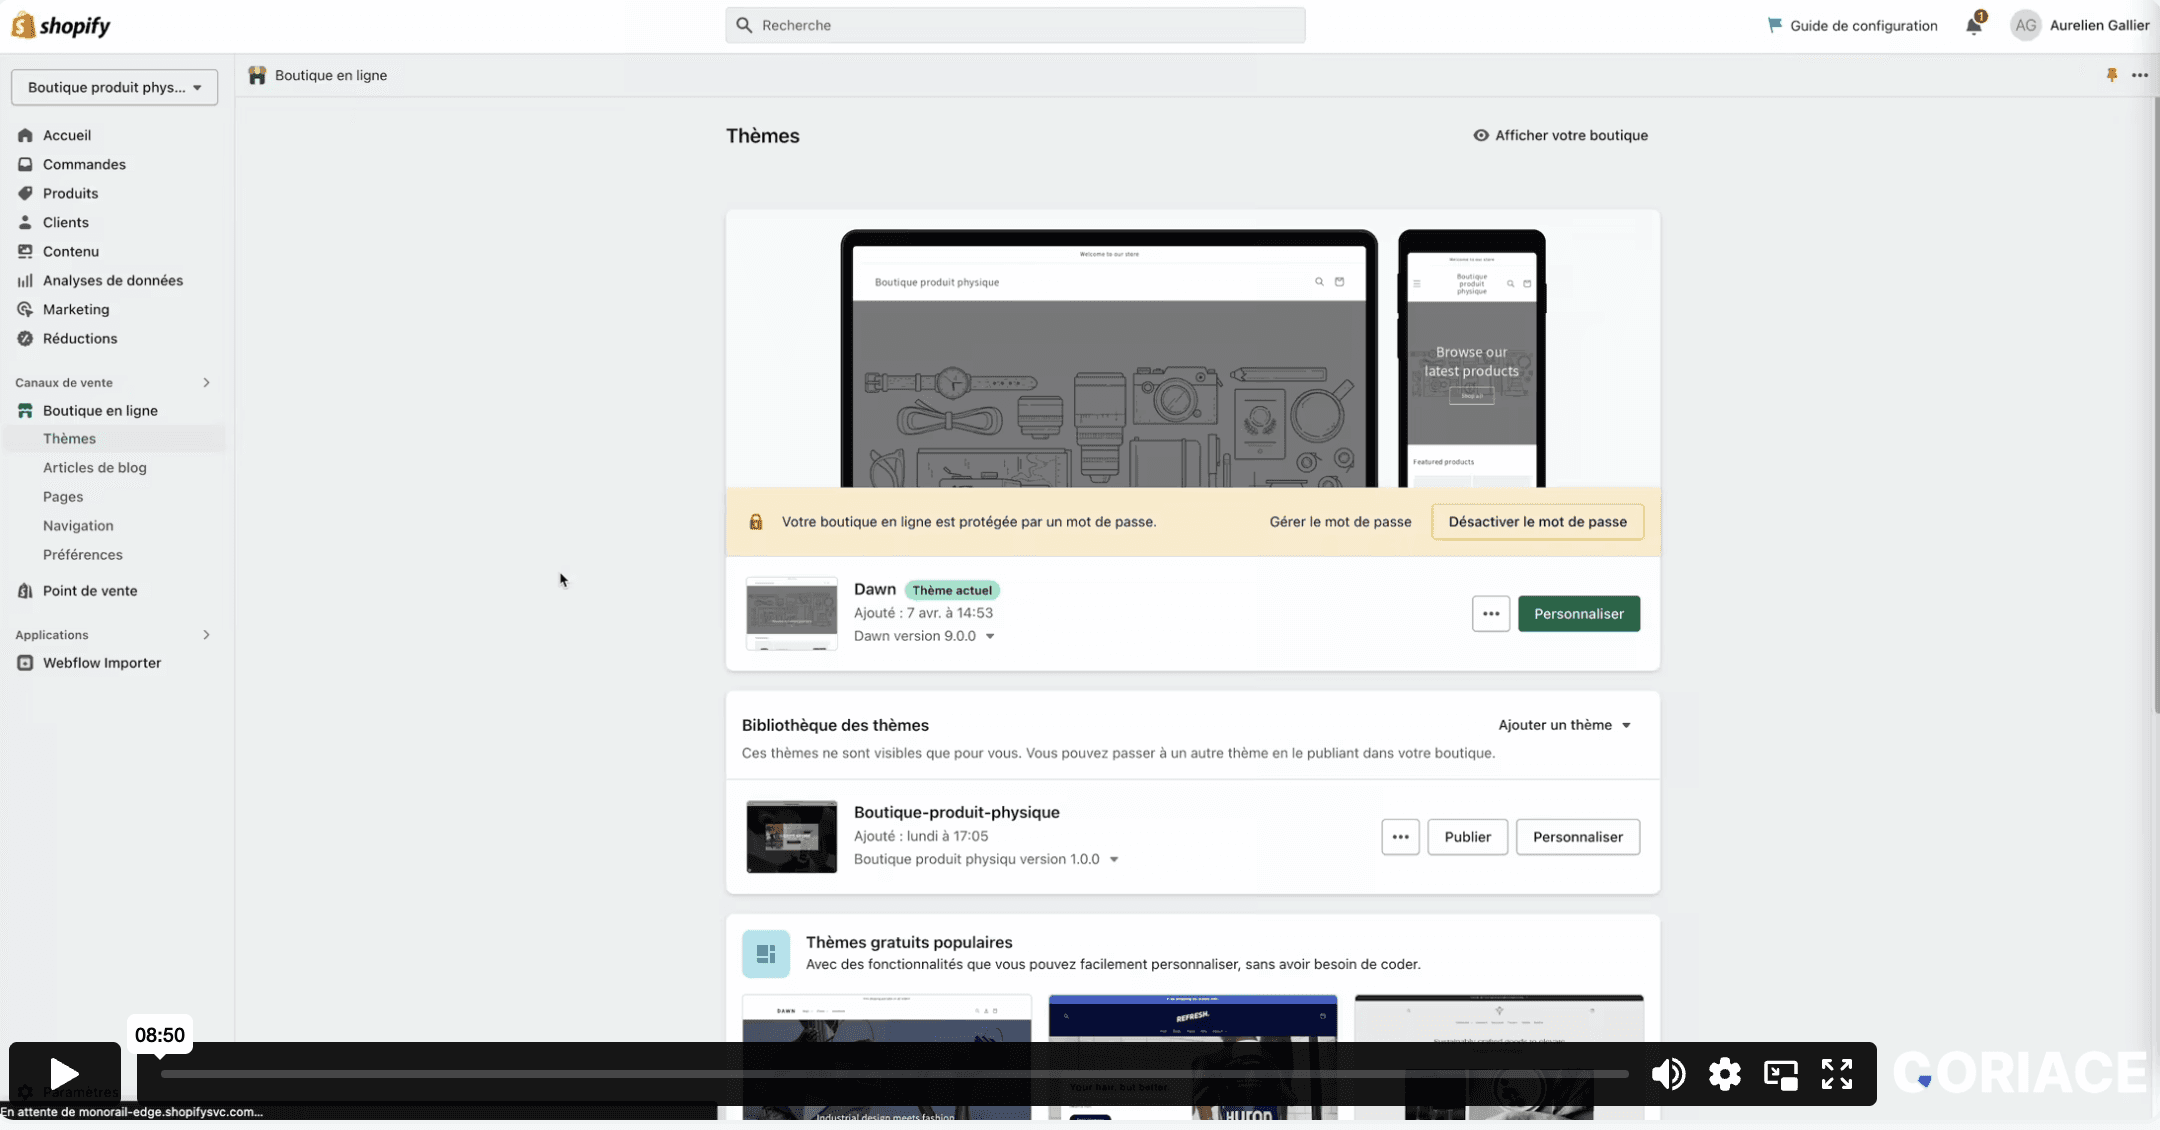Click the Shopify logo
Viewport: 2160px width, 1130px height.
[x=61, y=26]
